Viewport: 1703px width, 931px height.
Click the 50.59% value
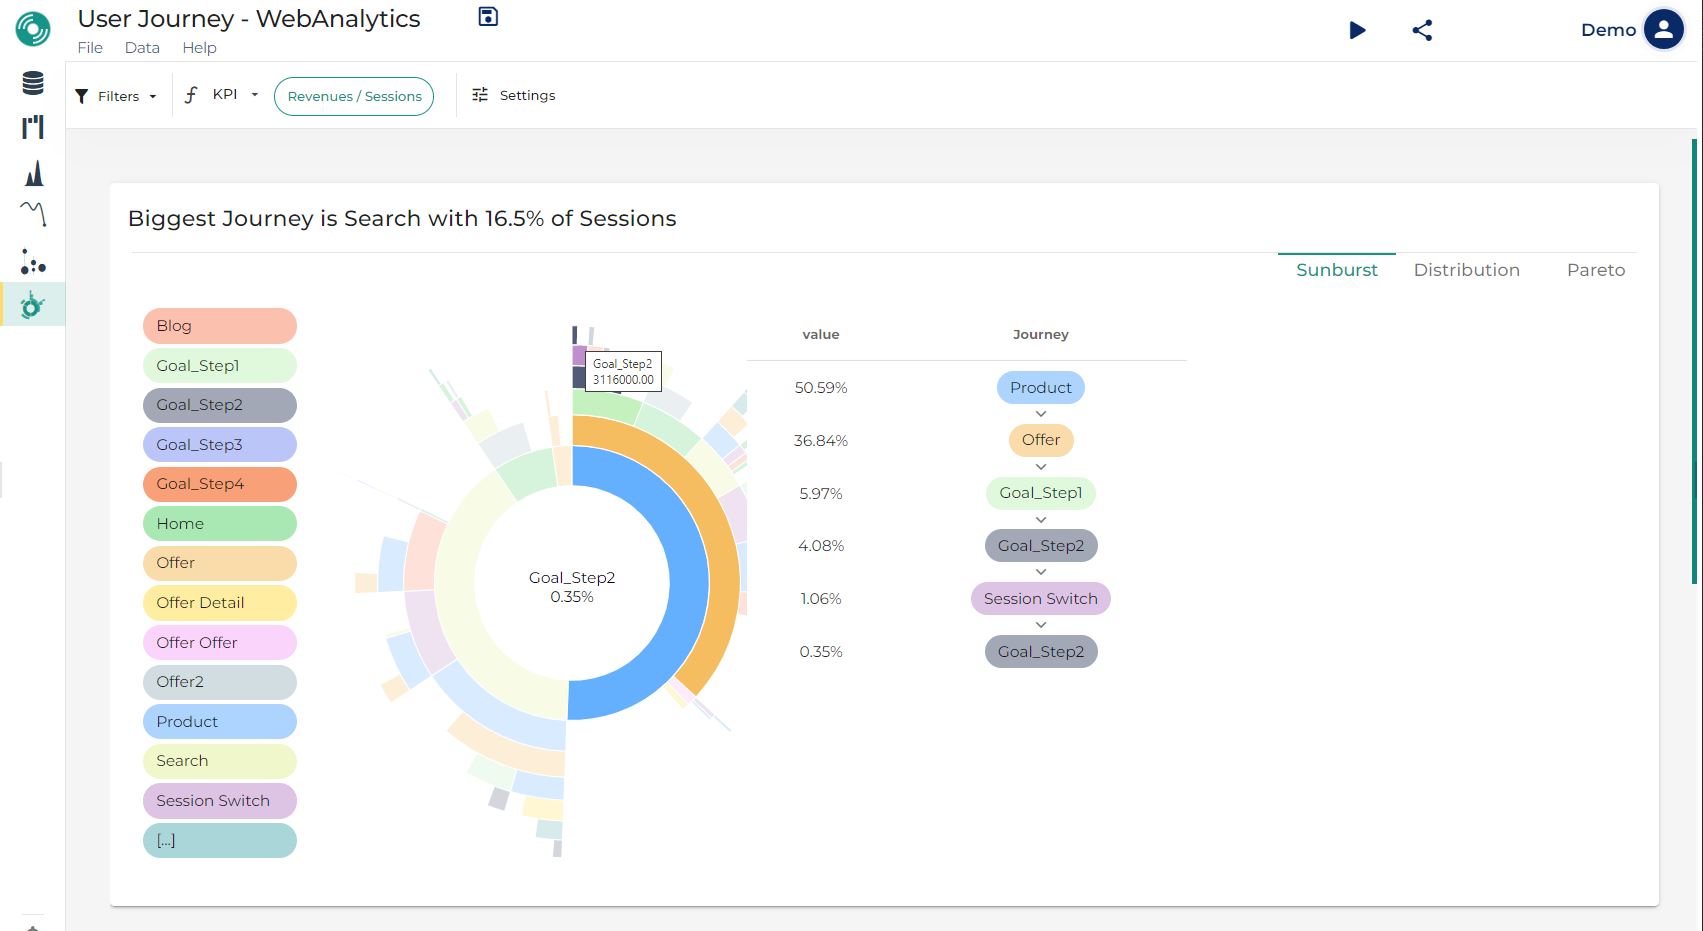(821, 388)
